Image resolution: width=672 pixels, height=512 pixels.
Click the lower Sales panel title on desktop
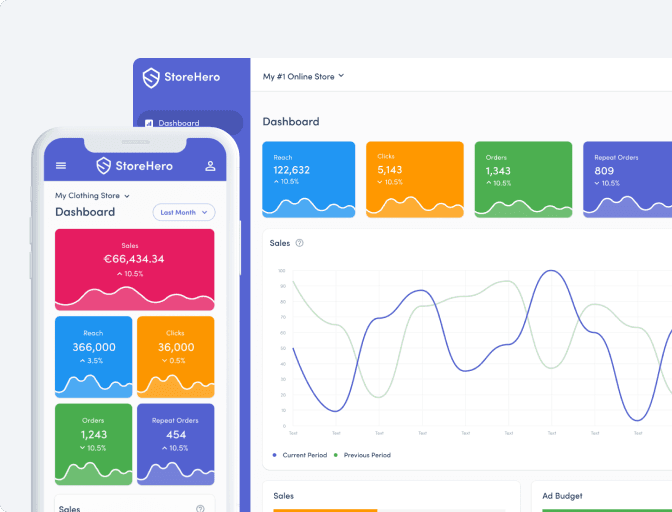[283, 496]
